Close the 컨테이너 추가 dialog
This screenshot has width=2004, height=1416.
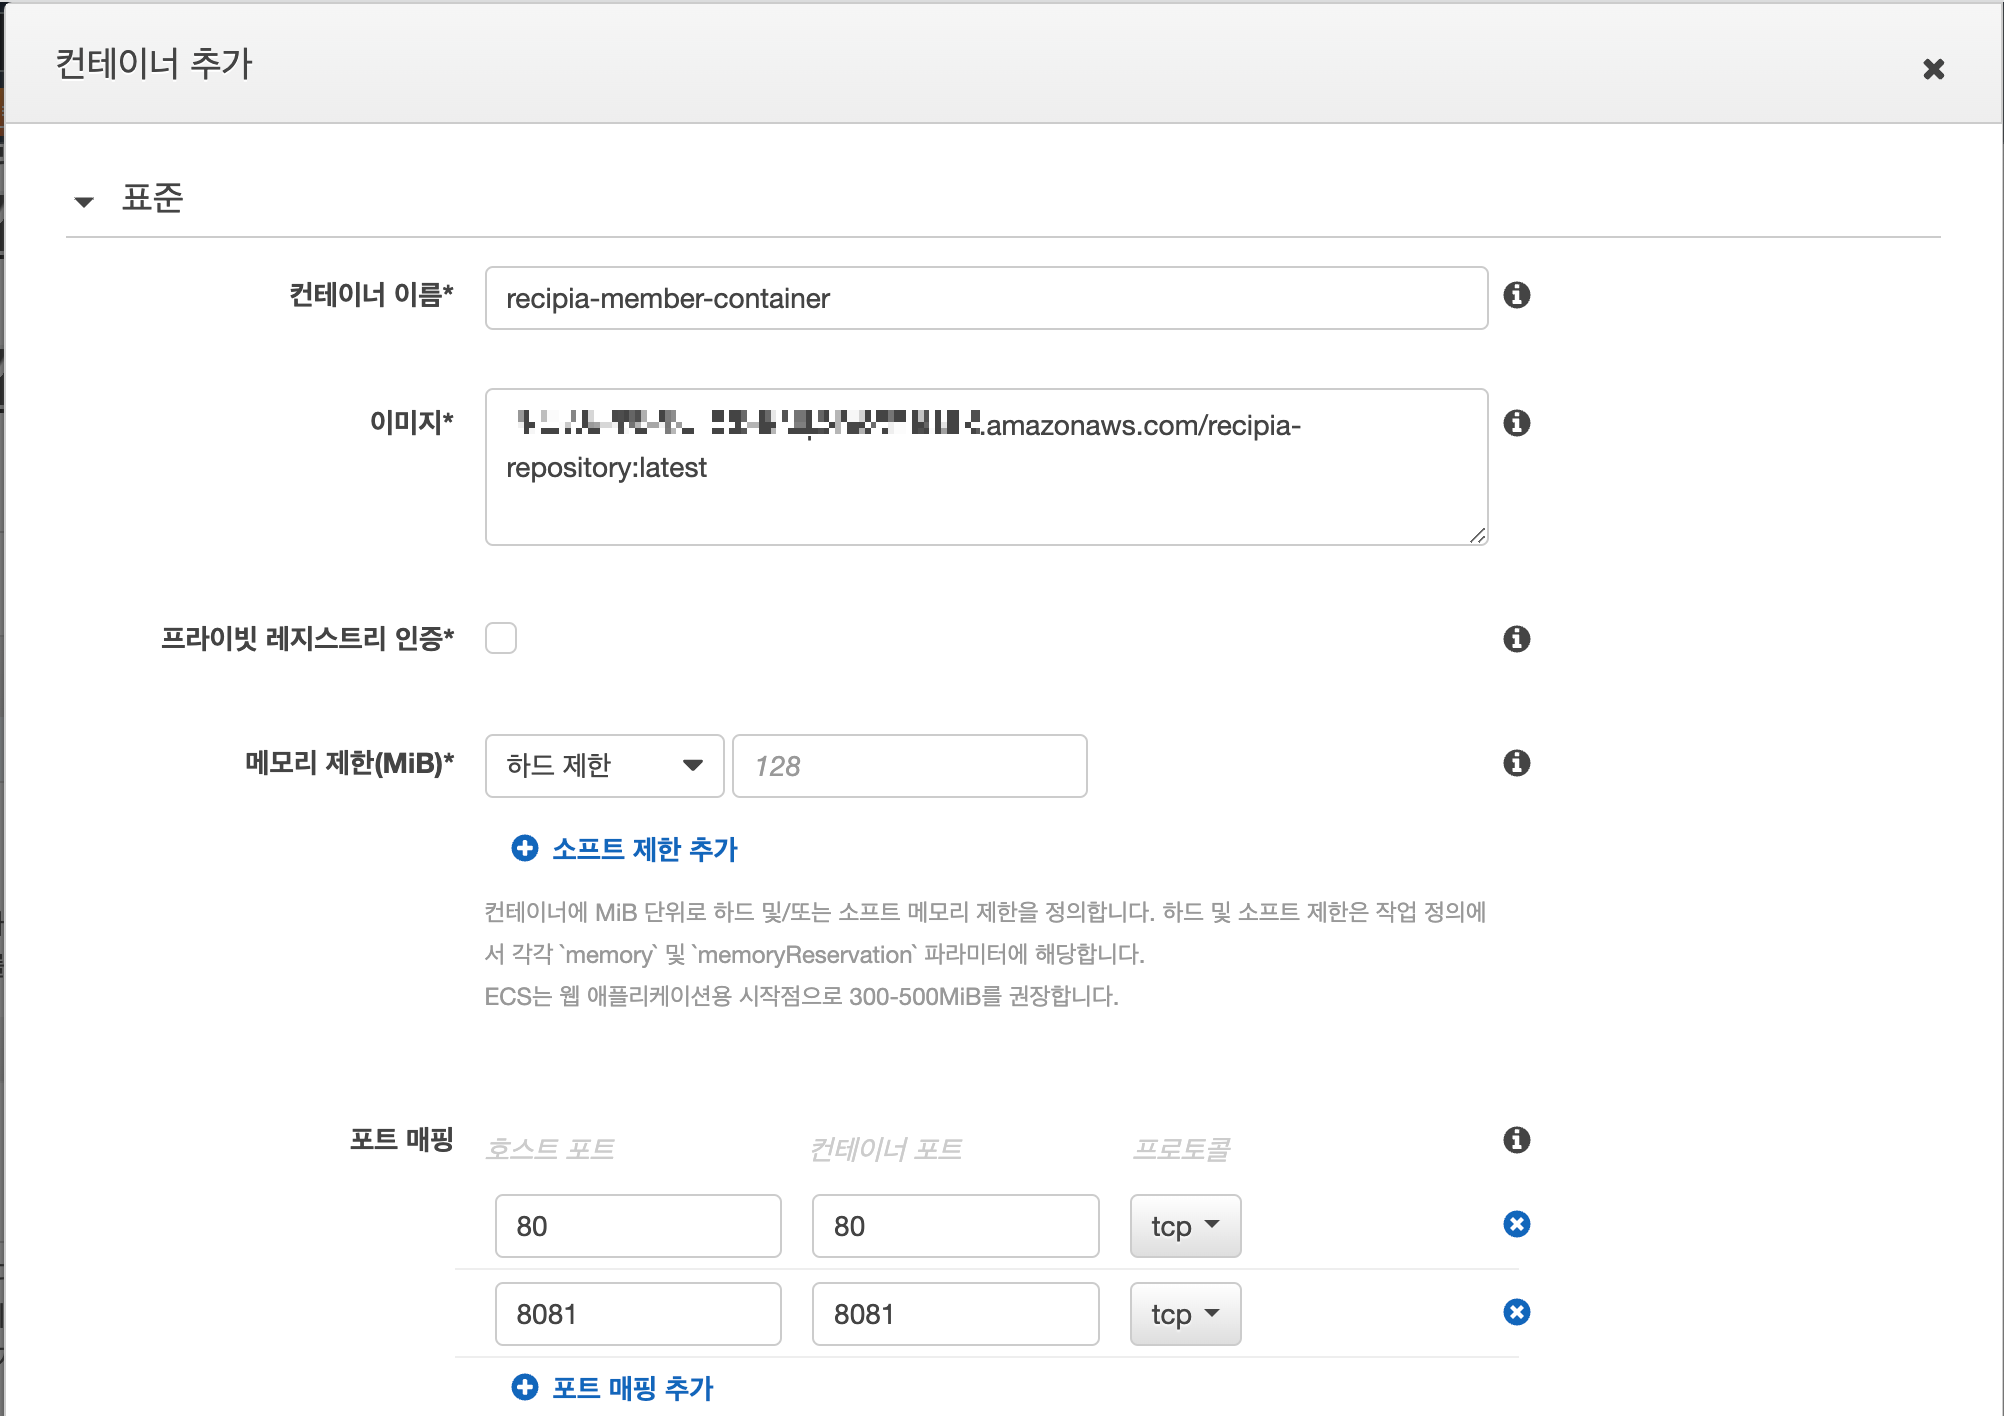tap(1933, 69)
